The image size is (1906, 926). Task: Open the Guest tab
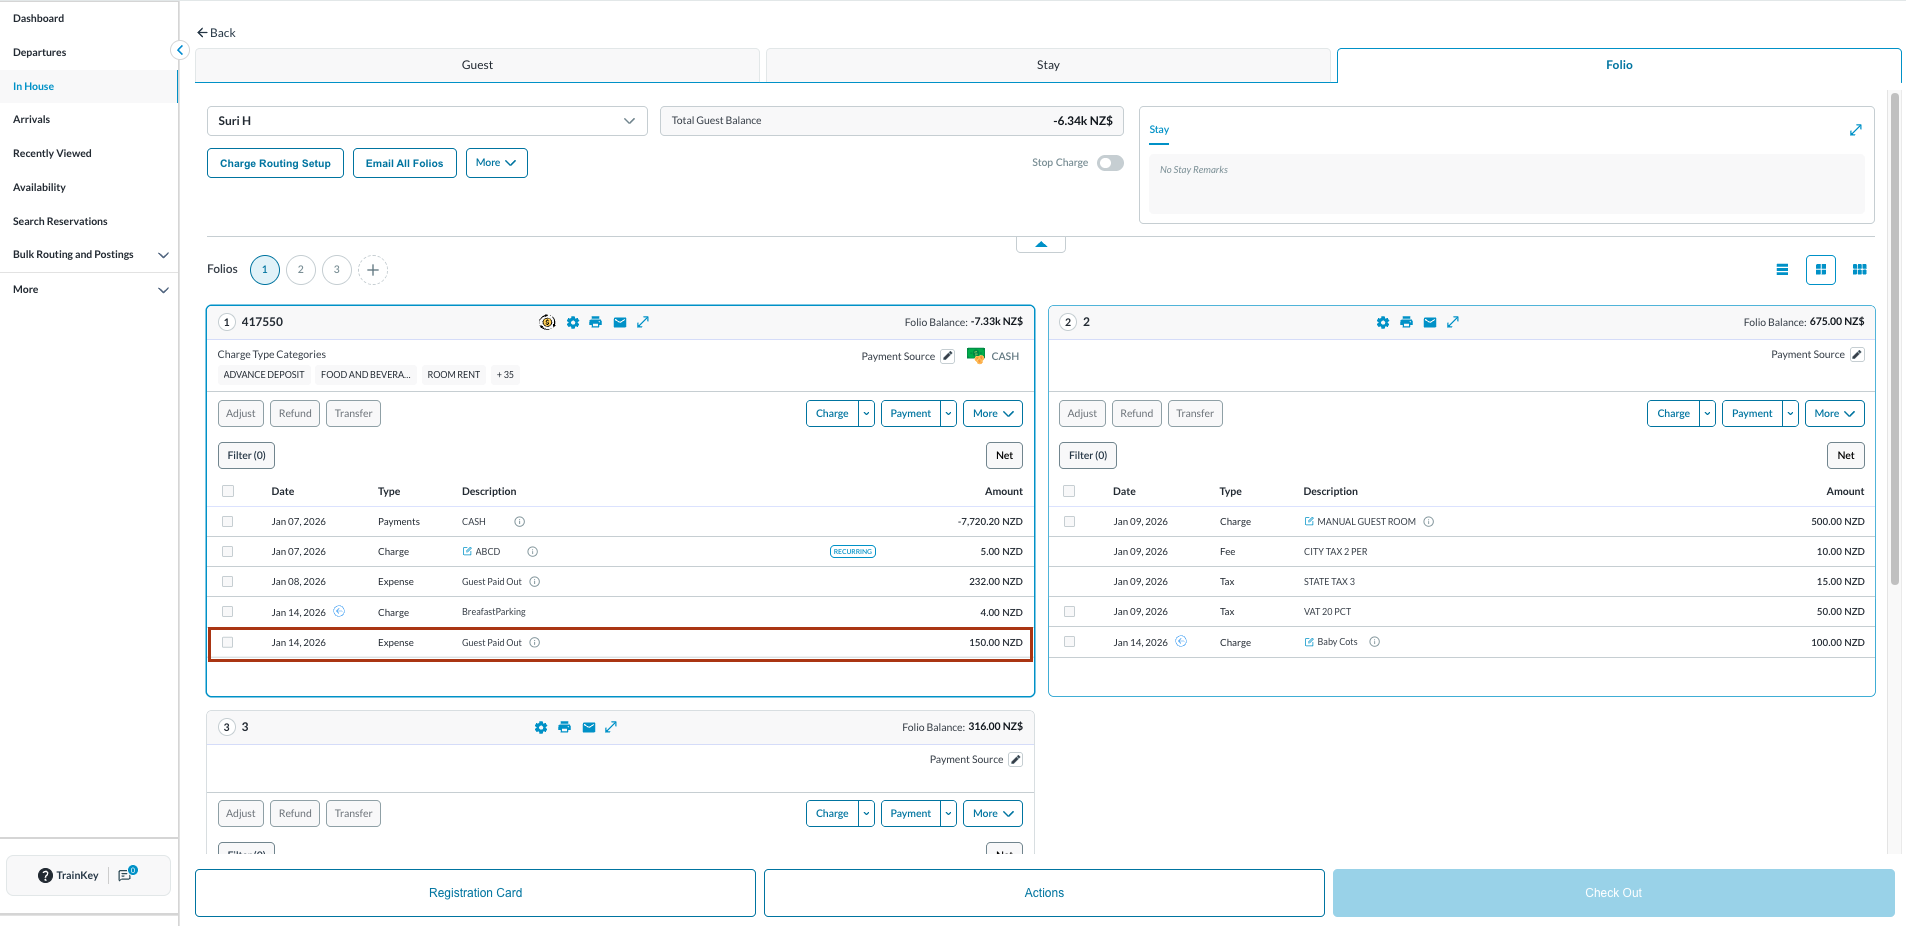click(x=477, y=65)
